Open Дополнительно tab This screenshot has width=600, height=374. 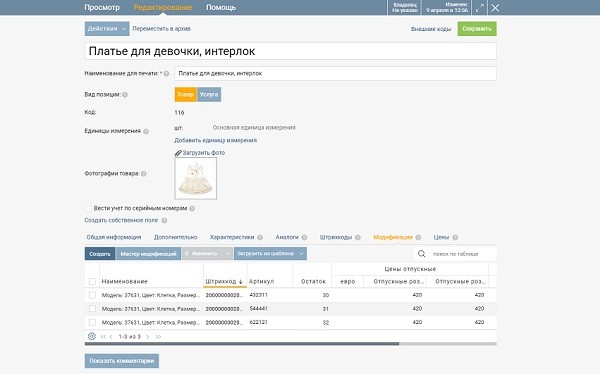coord(176,237)
